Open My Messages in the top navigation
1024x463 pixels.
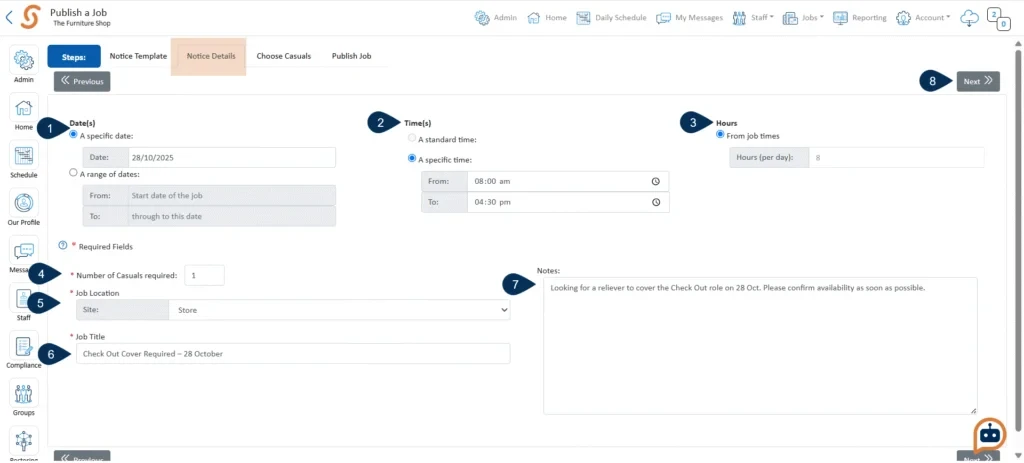(x=690, y=18)
